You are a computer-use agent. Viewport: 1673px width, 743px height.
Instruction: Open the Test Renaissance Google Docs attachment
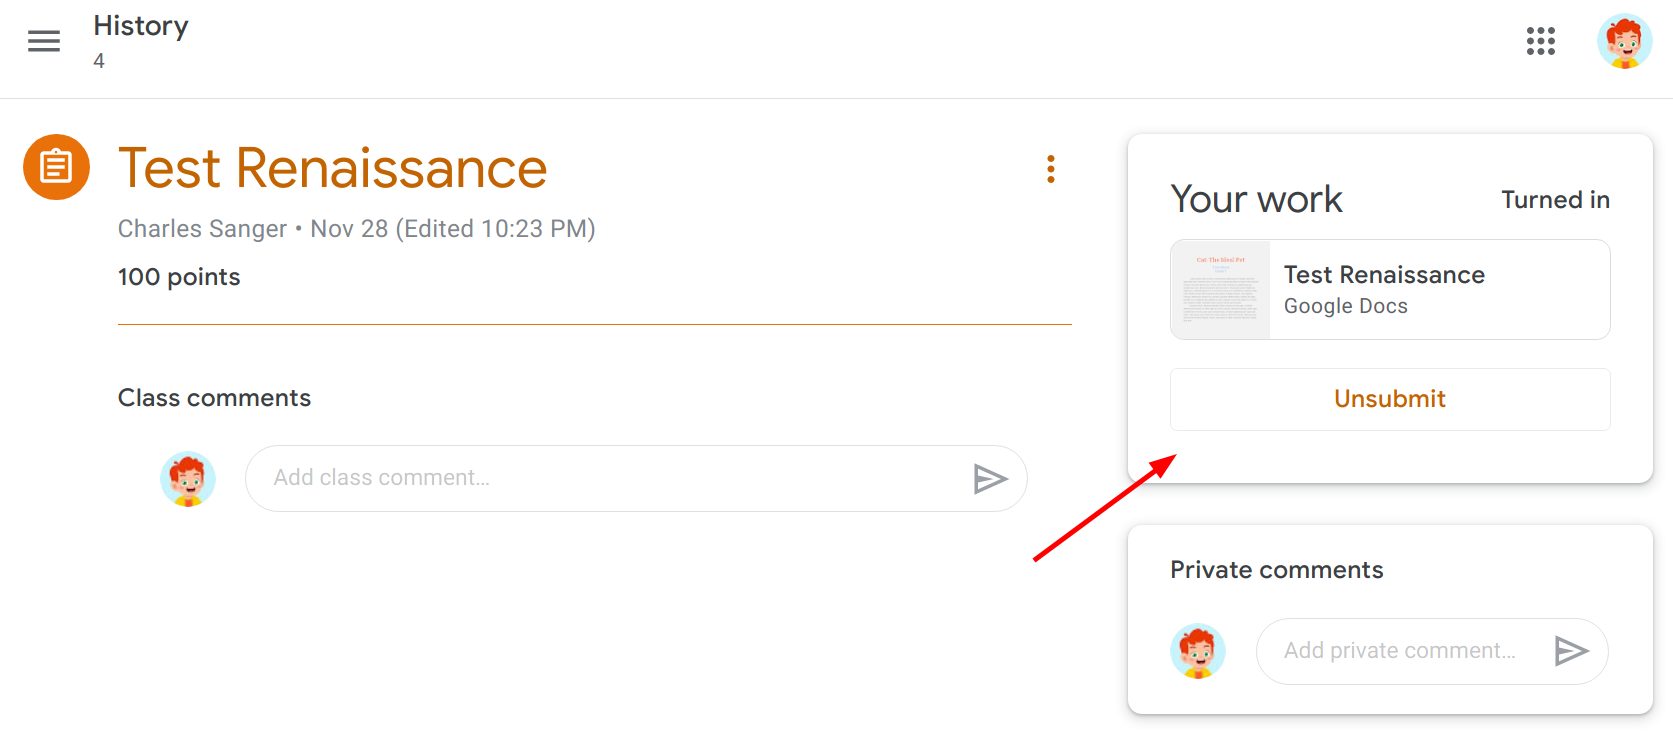[1389, 289]
